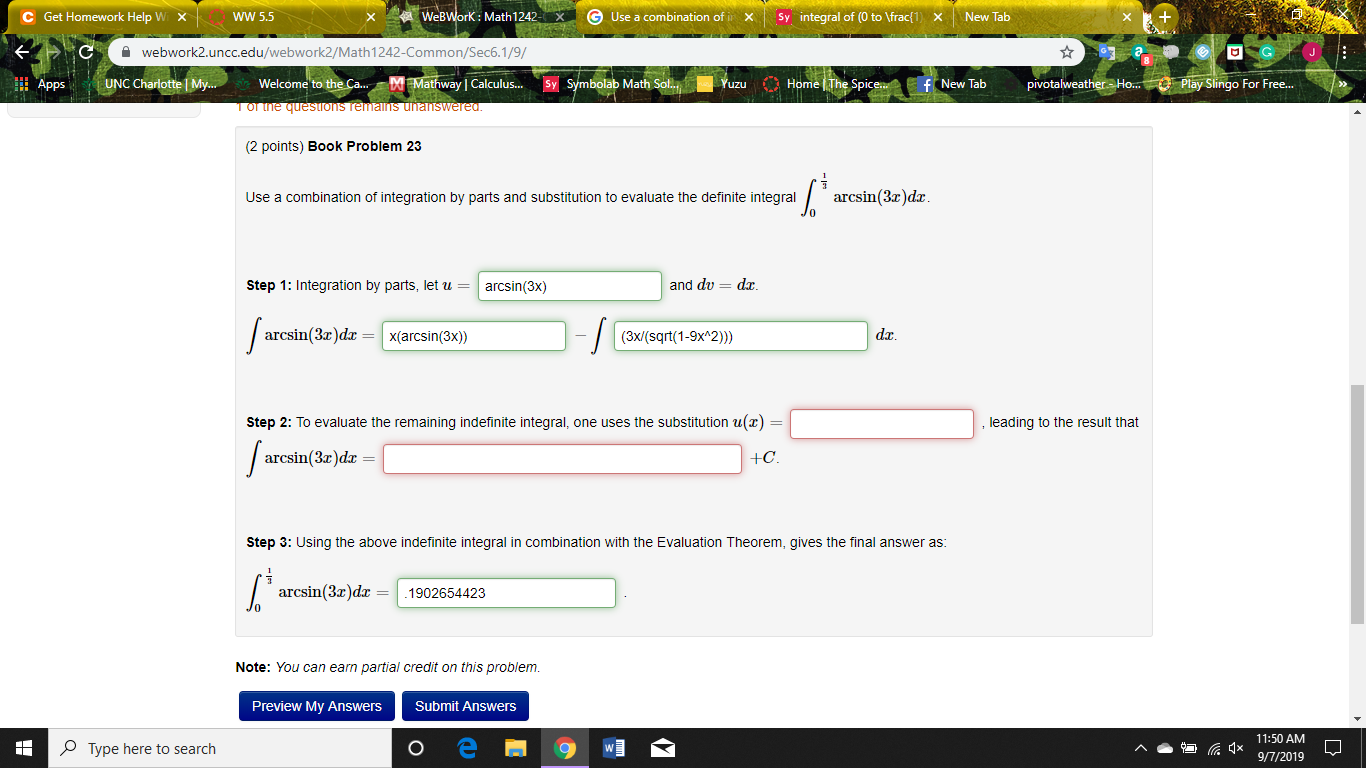Mute speaker volume in system tray
Screen dimensions: 1366x768
point(1235,747)
